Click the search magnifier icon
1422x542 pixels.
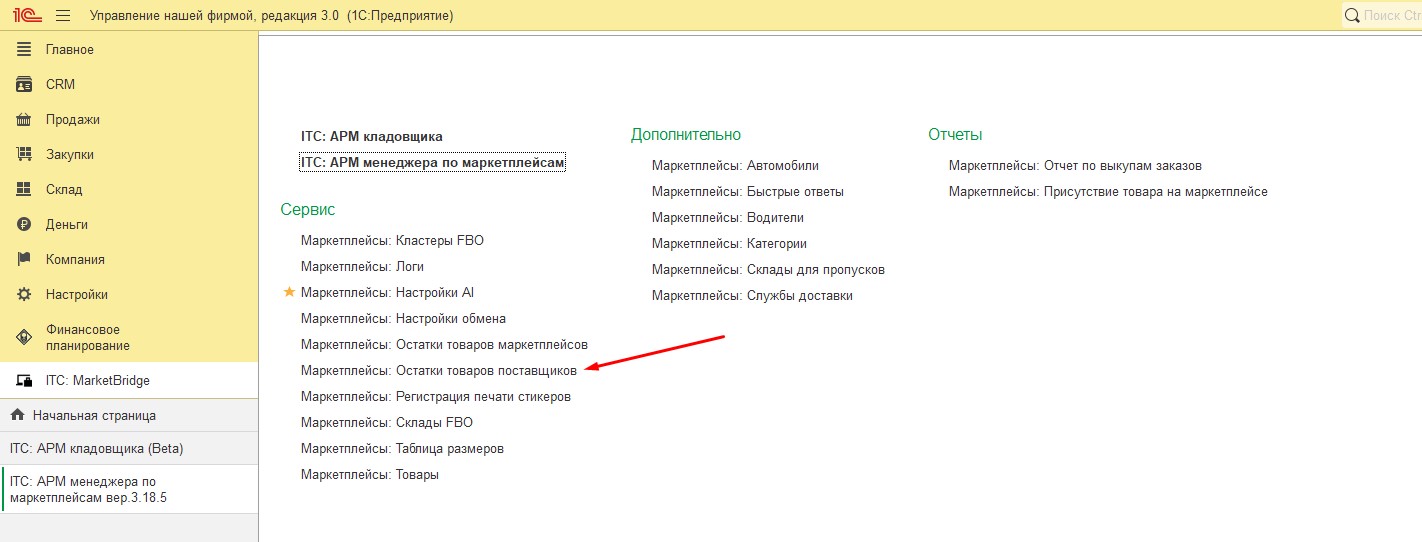pyautogui.click(x=1352, y=15)
